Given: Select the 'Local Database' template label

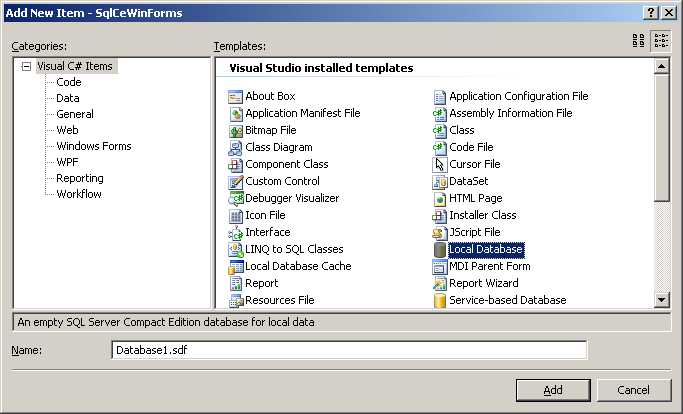Looking at the screenshot, I should pyautogui.click(x=486, y=249).
